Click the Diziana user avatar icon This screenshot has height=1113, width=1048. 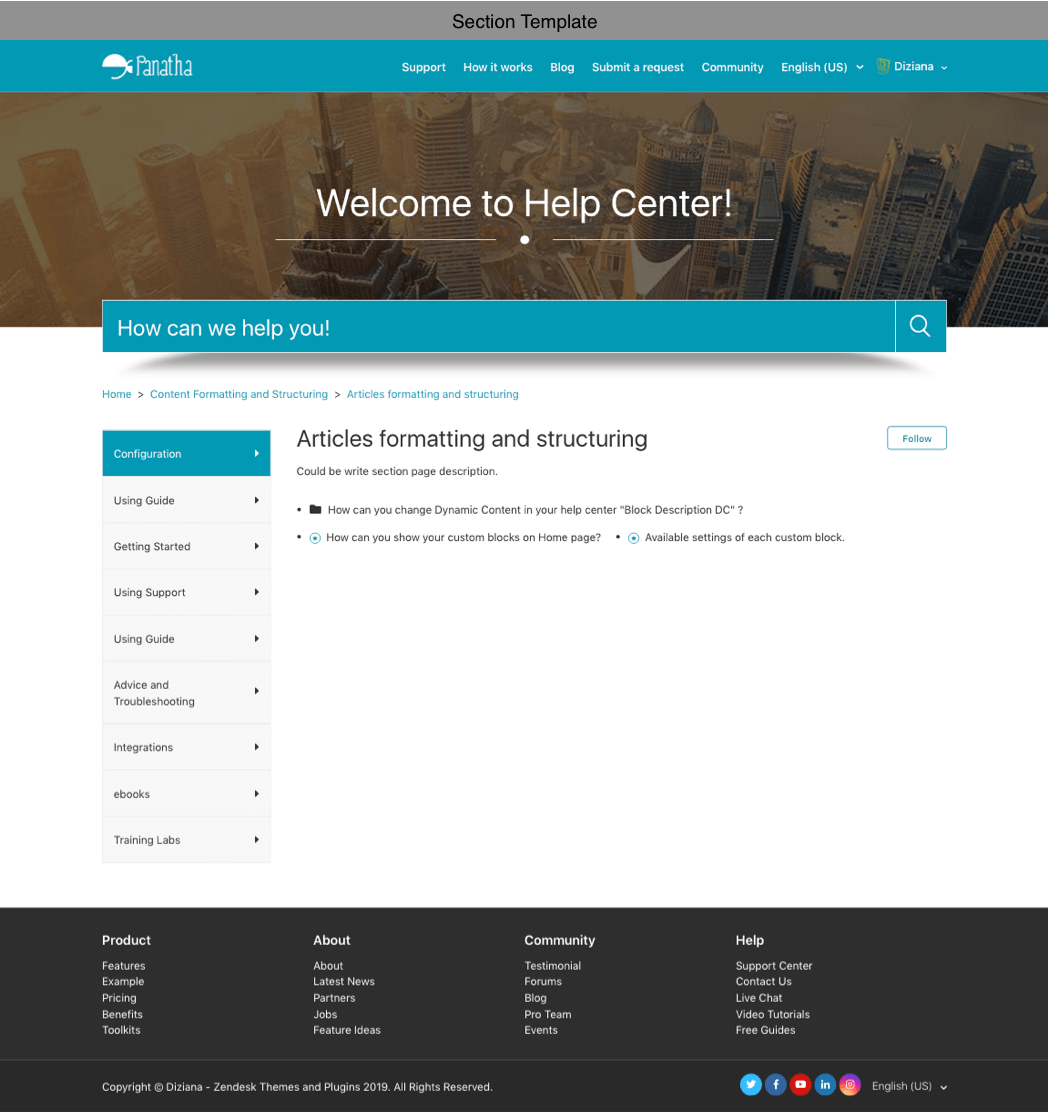click(x=883, y=66)
